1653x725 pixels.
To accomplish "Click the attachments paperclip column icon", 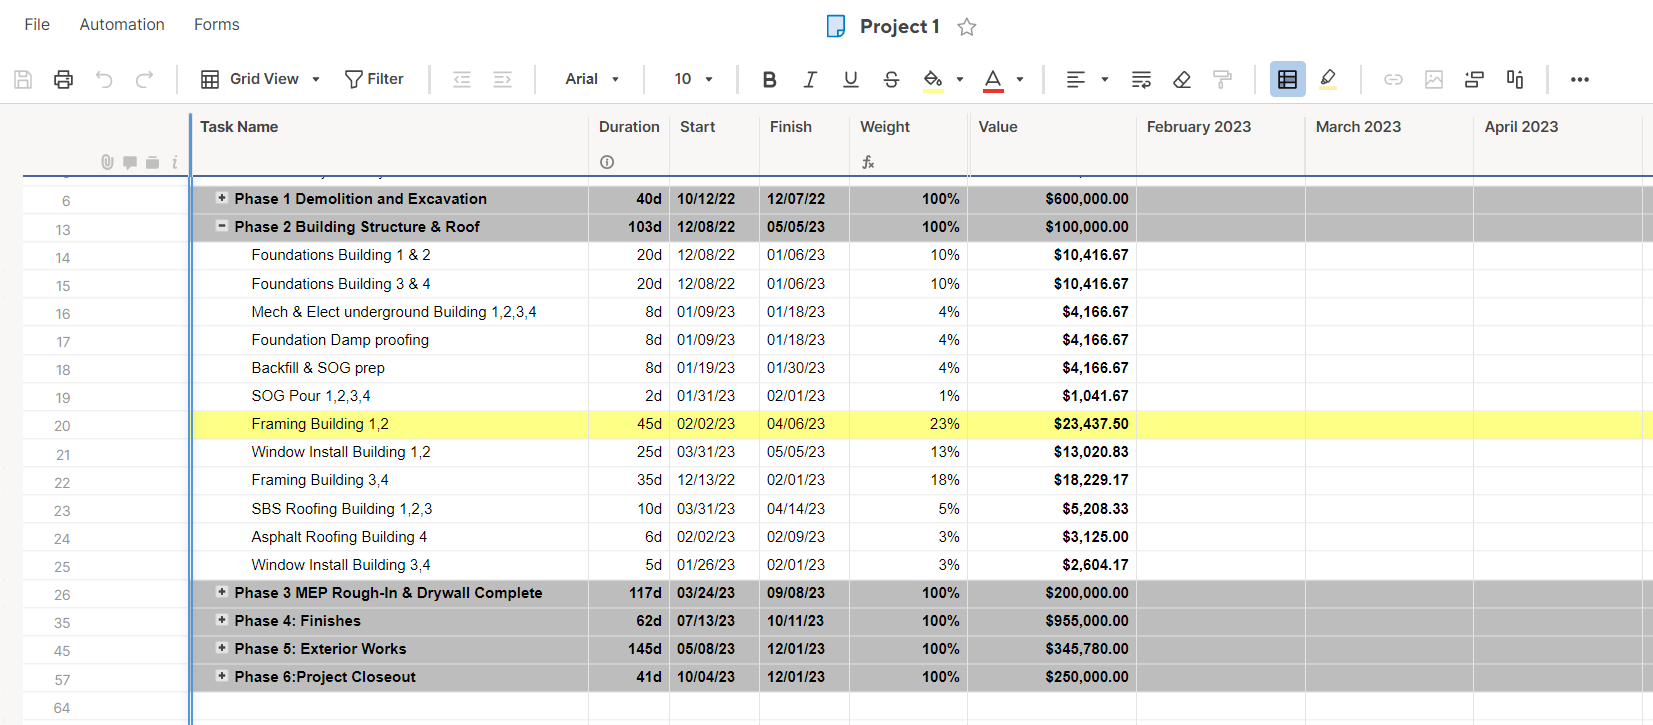I will tap(107, 162).
